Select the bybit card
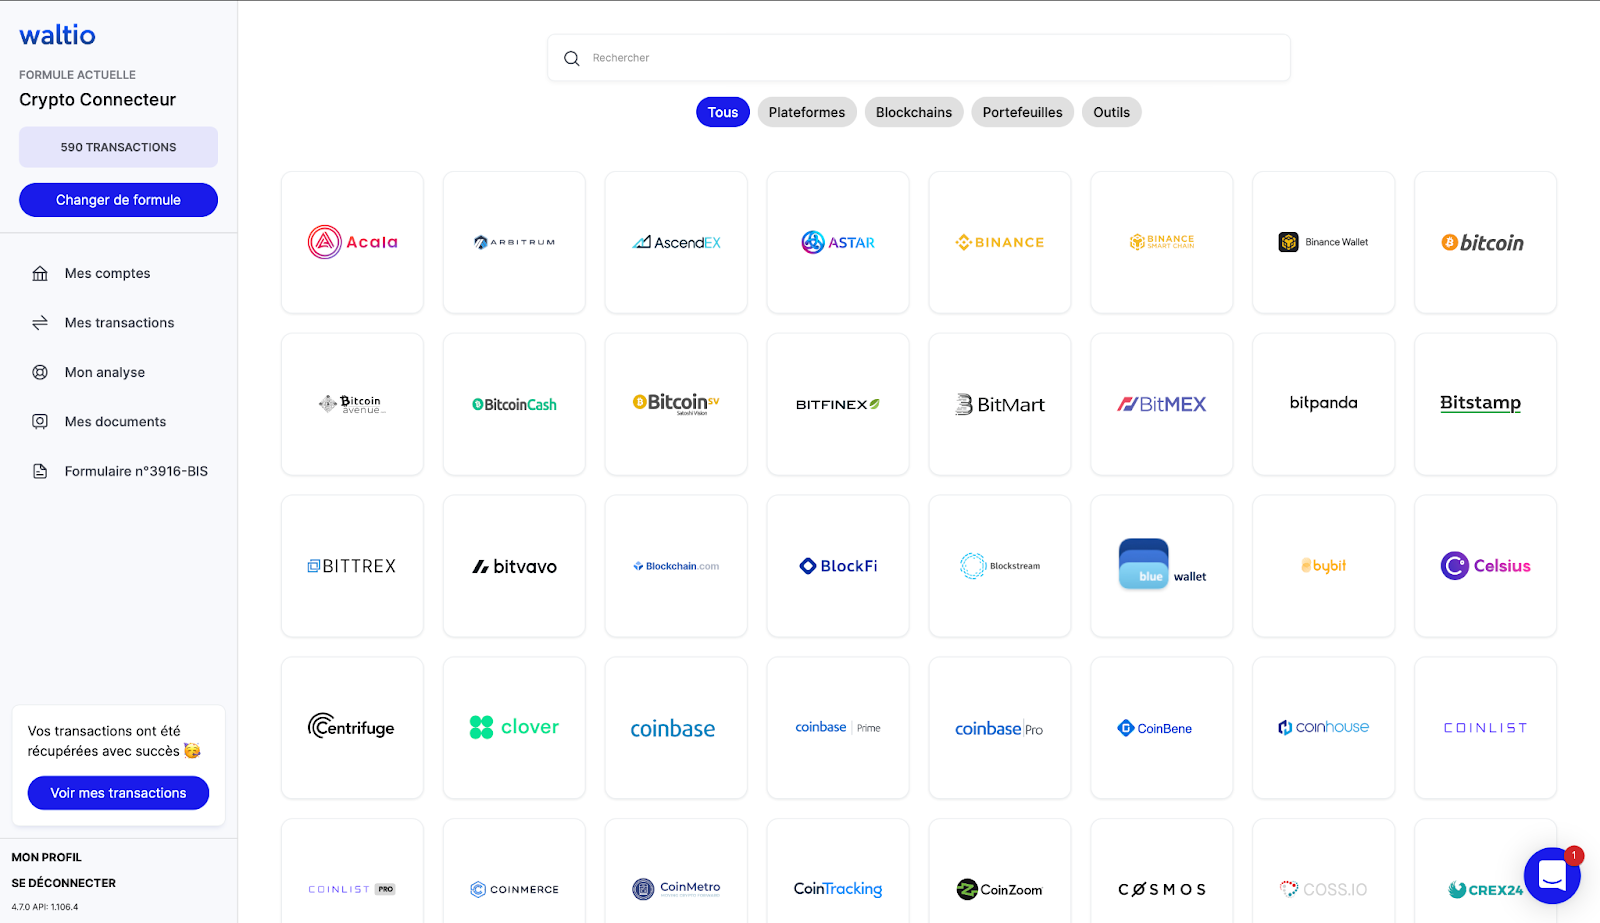 point(1324,566)
